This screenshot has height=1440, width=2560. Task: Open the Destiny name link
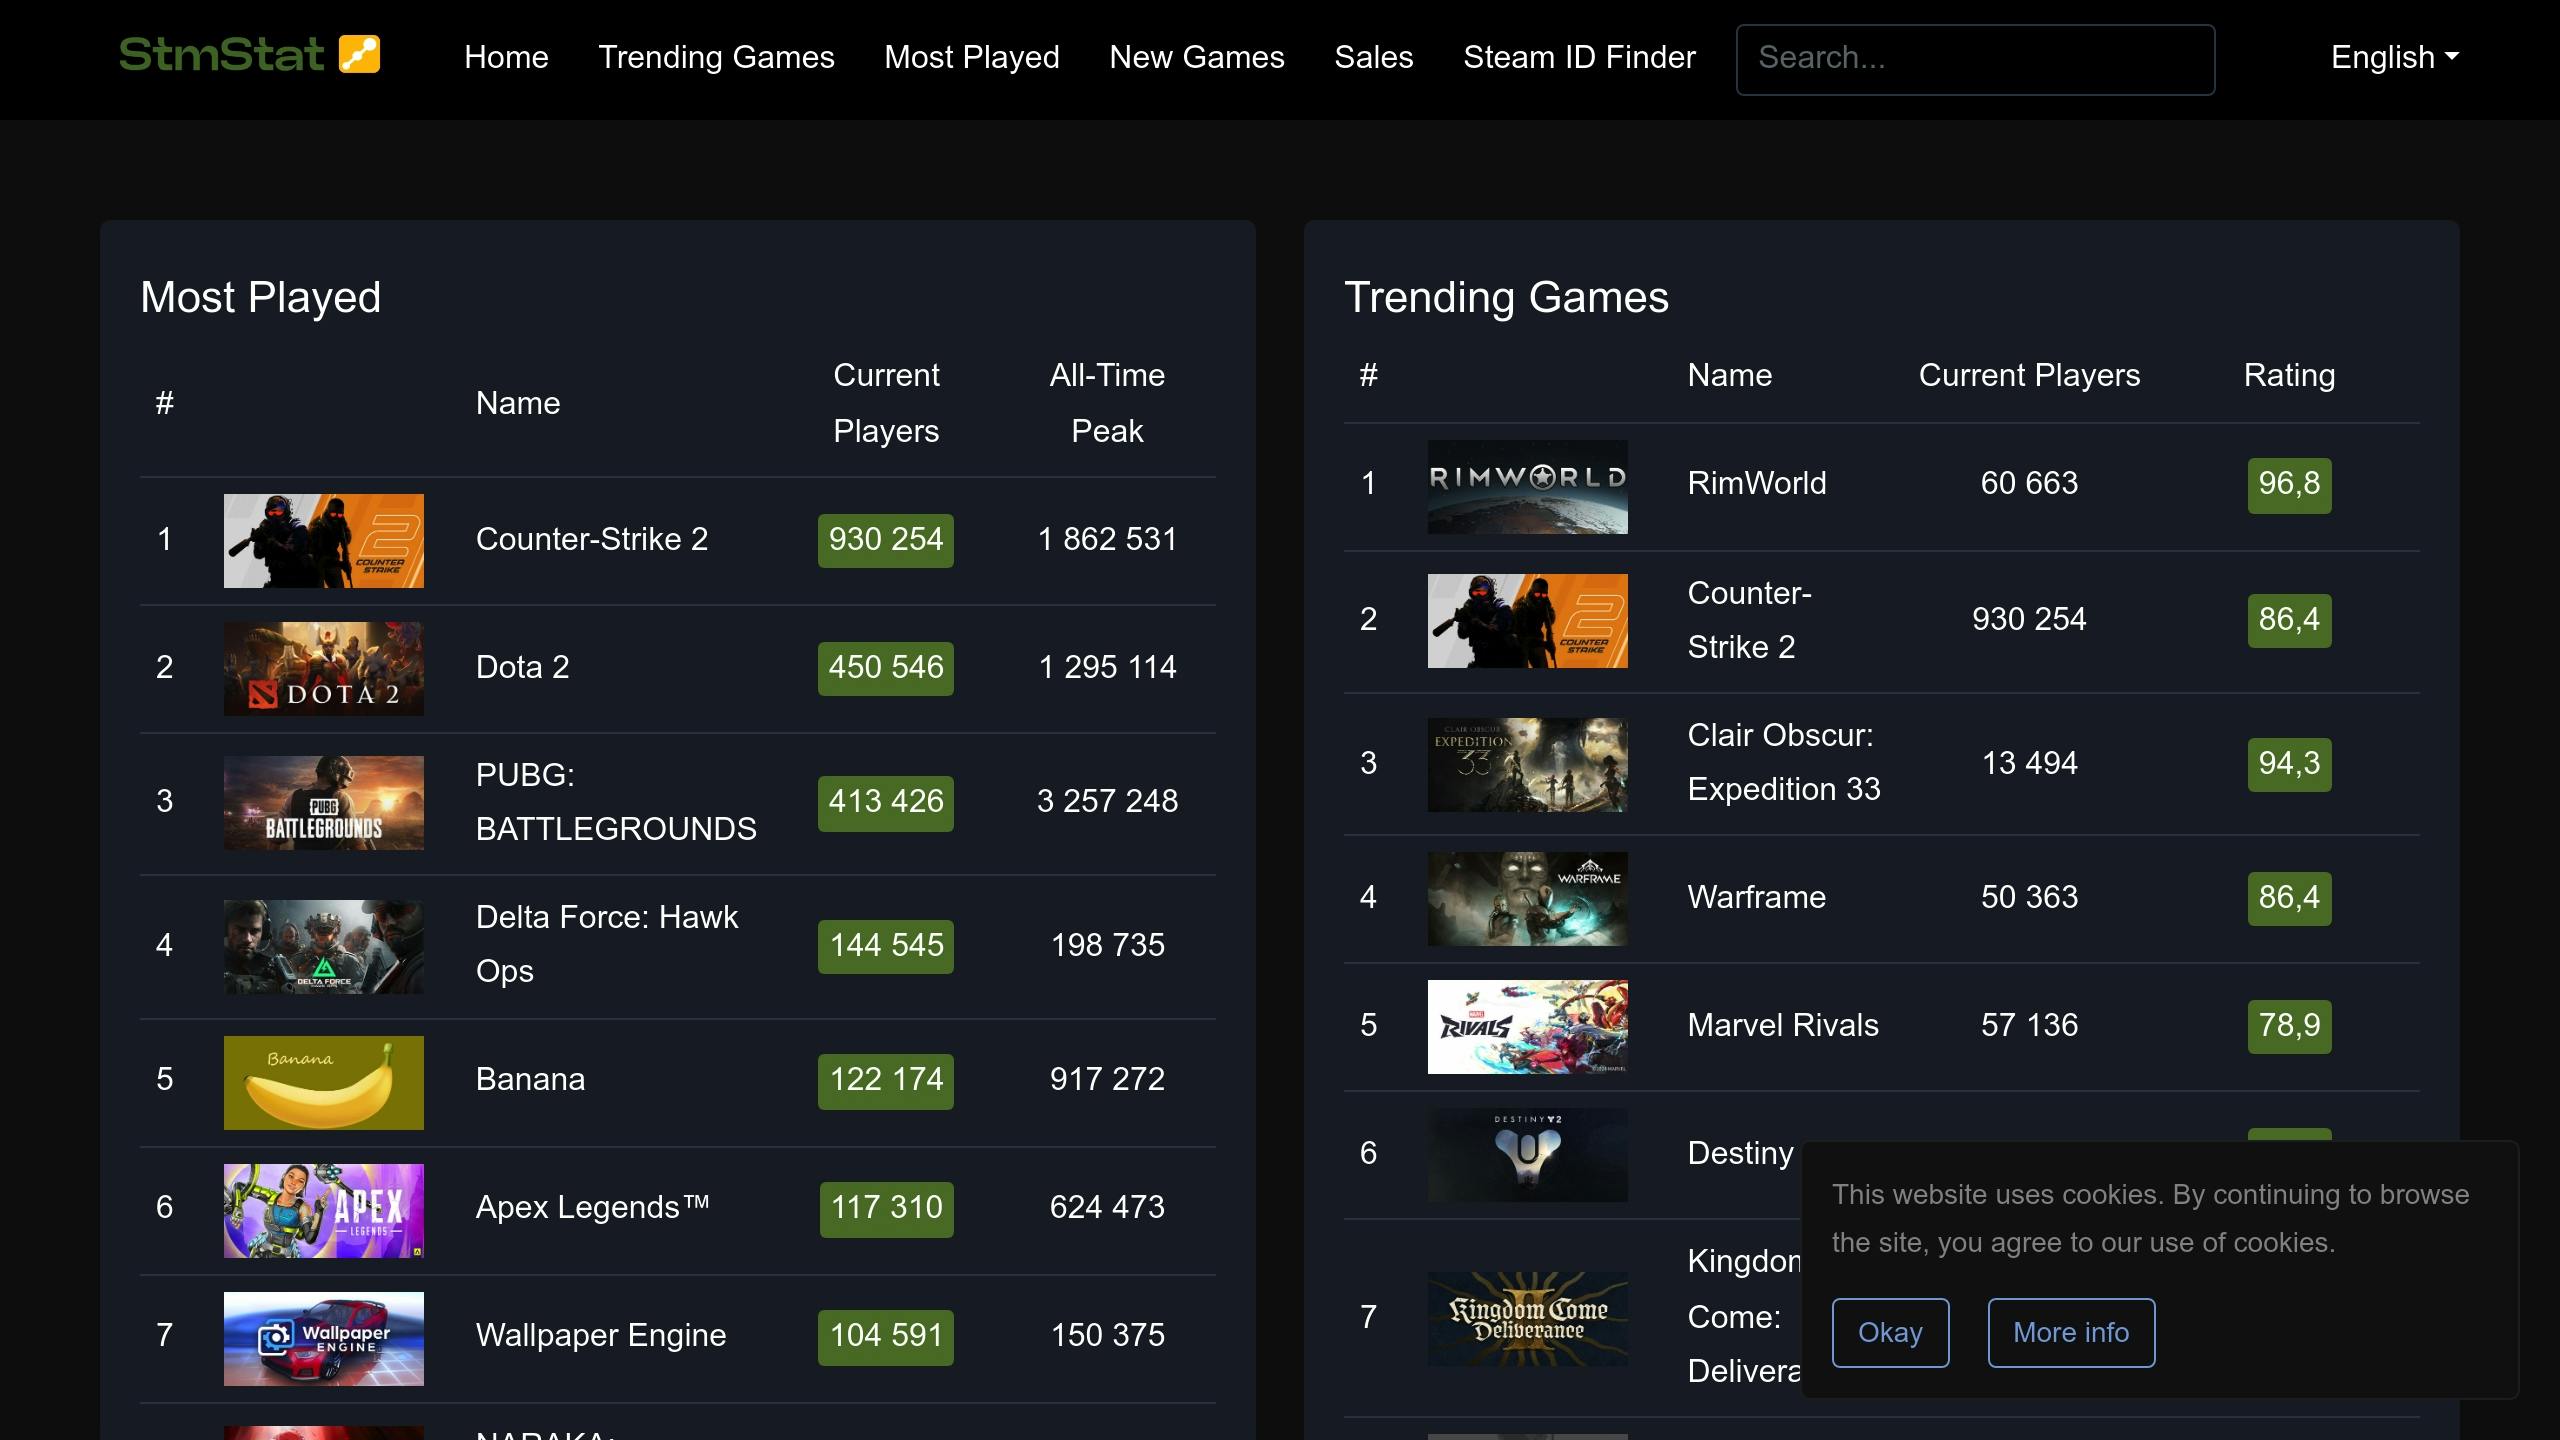pos(1741,1153)
